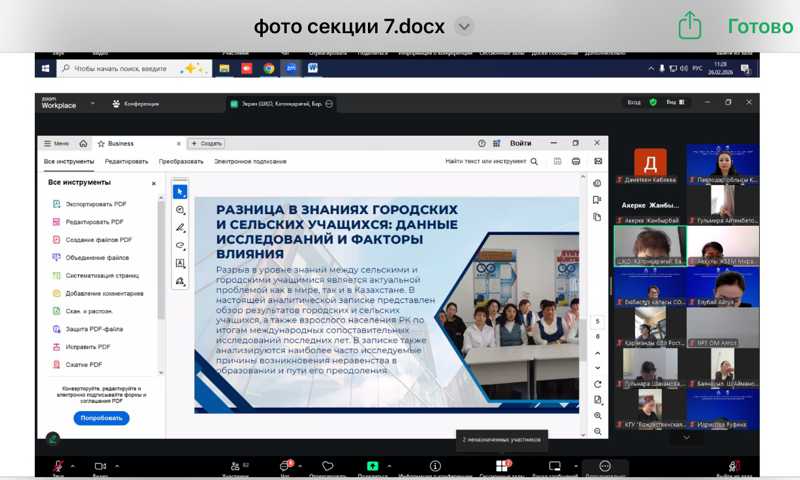The width and height of the screenshot is (800, 480).
Task: Toggle the Zoom video camera button
Action: tap(100, 466)
